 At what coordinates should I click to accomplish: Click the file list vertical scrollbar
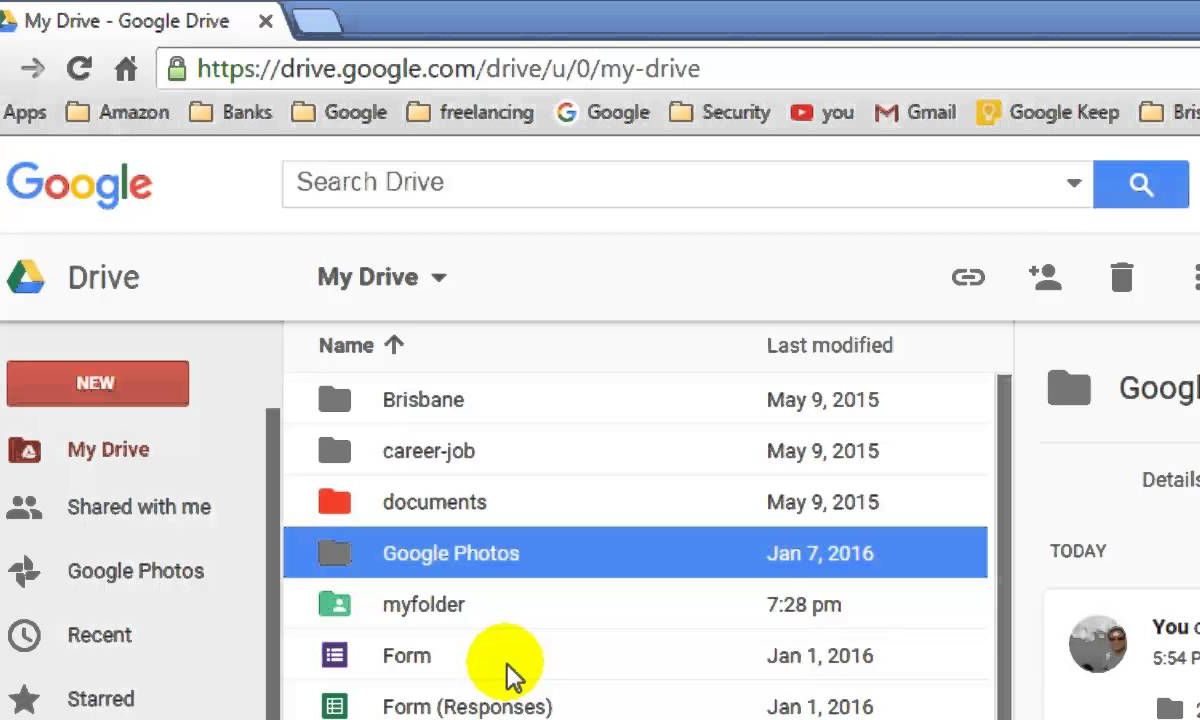(x=1004, y=546)
